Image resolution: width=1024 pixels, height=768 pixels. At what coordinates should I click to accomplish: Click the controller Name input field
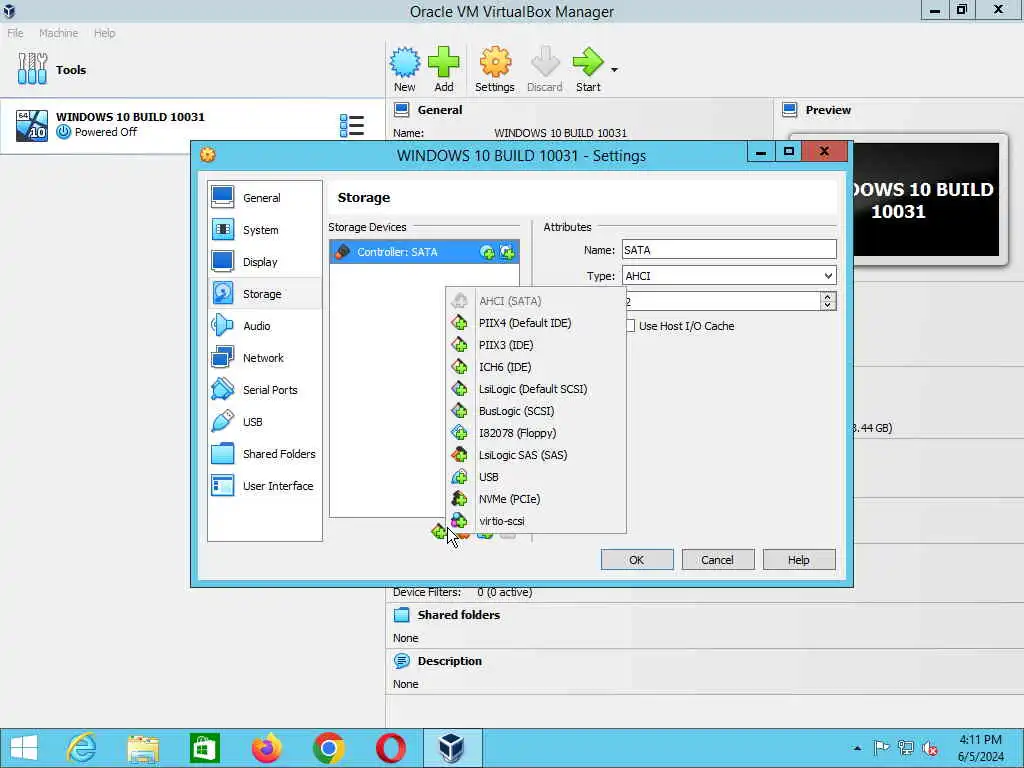729,249
